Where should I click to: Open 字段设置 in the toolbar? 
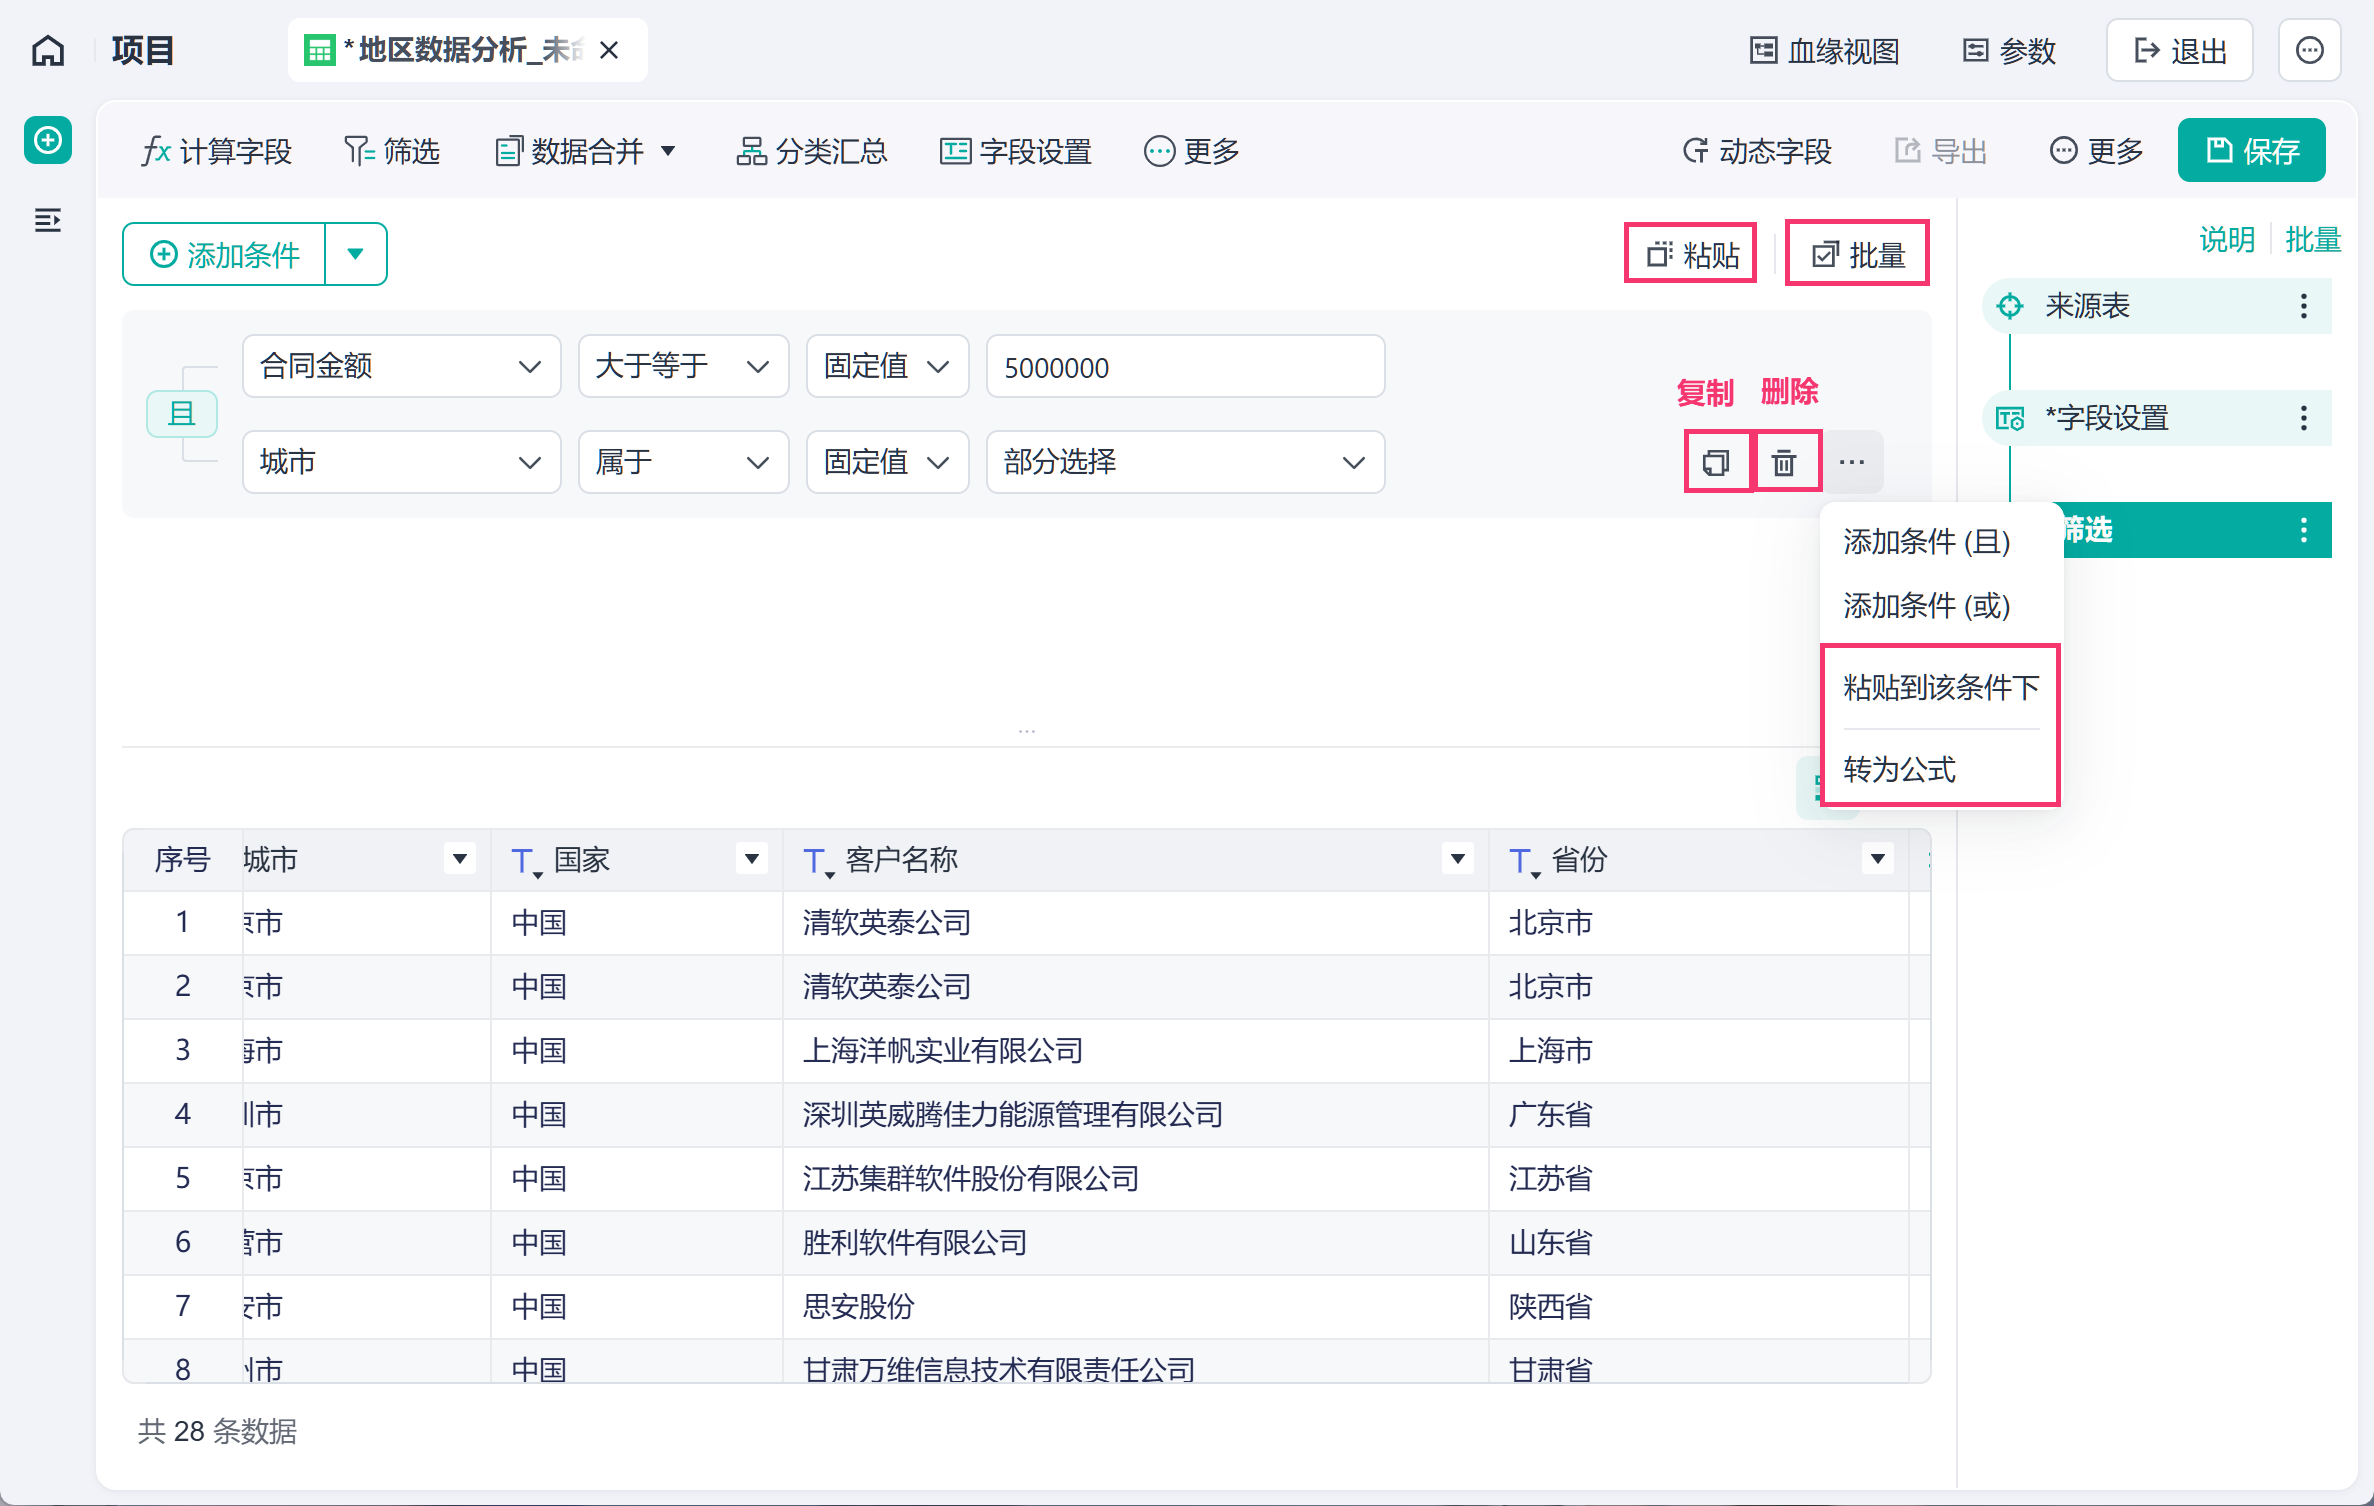click(x=1016, y=151)
